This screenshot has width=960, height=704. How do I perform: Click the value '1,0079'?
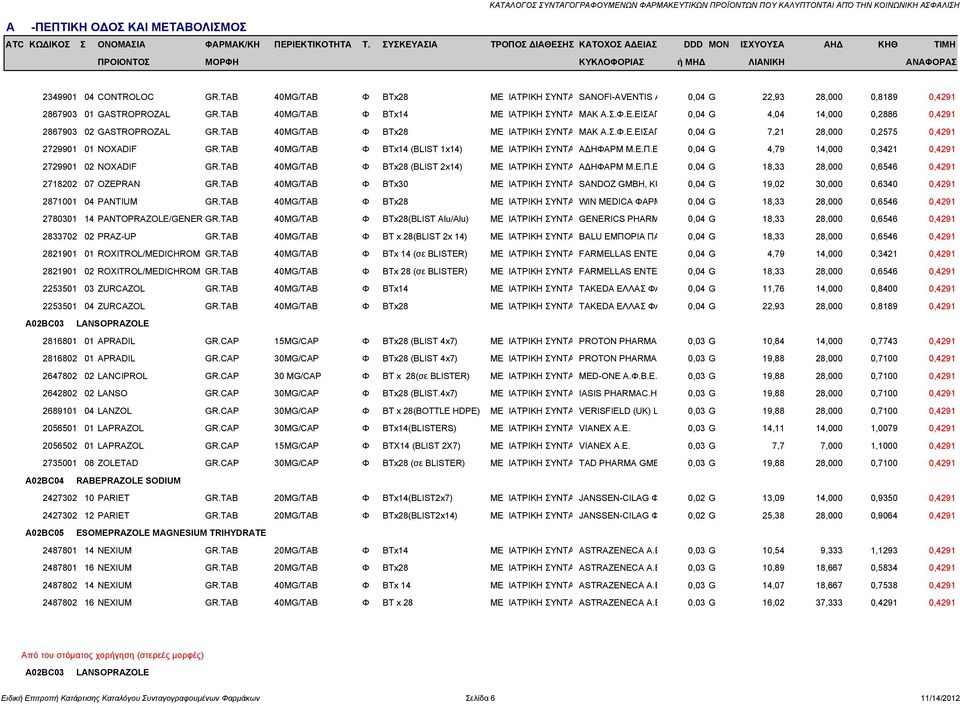click(x=884, y=428)
